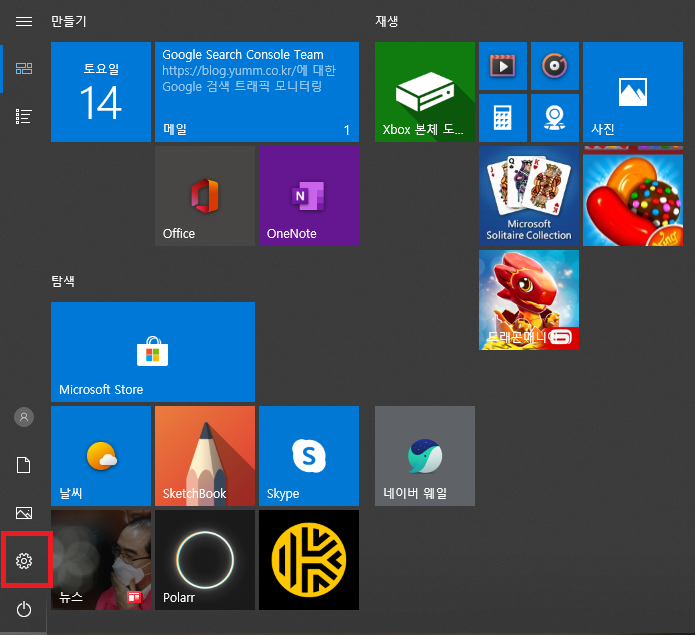Open the 사진 photos tile
Image resolution: width=695 pixels, height=635 pixels.
(633, 92)
